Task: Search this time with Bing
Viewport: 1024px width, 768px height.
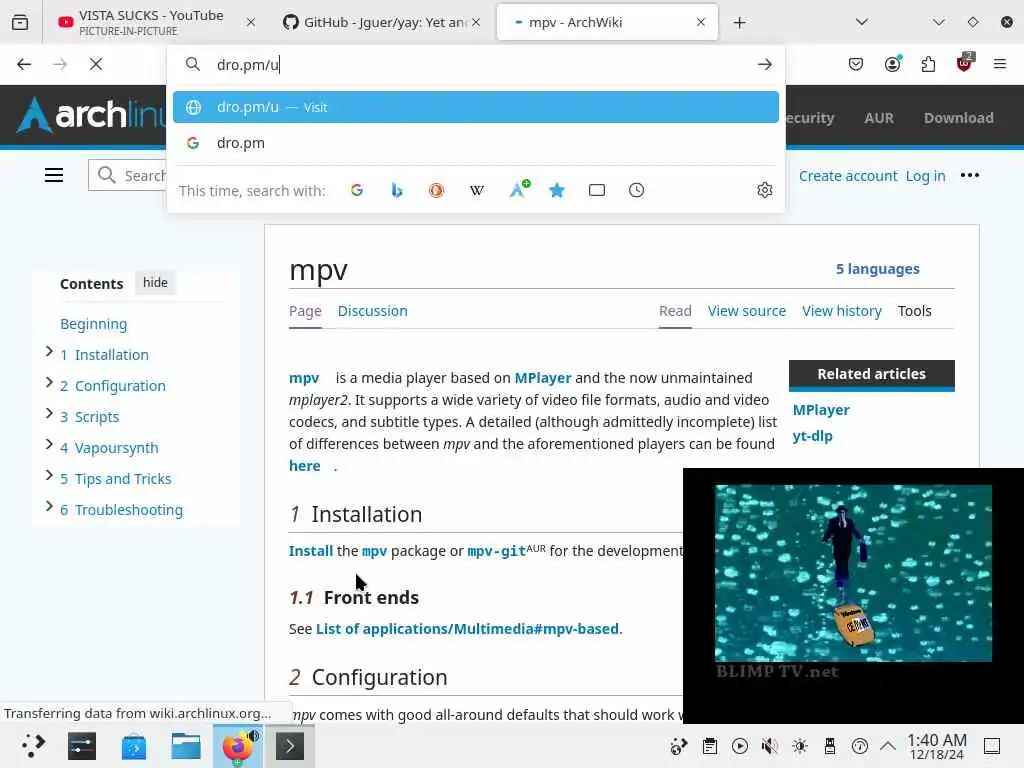Action: pos(396,190)
